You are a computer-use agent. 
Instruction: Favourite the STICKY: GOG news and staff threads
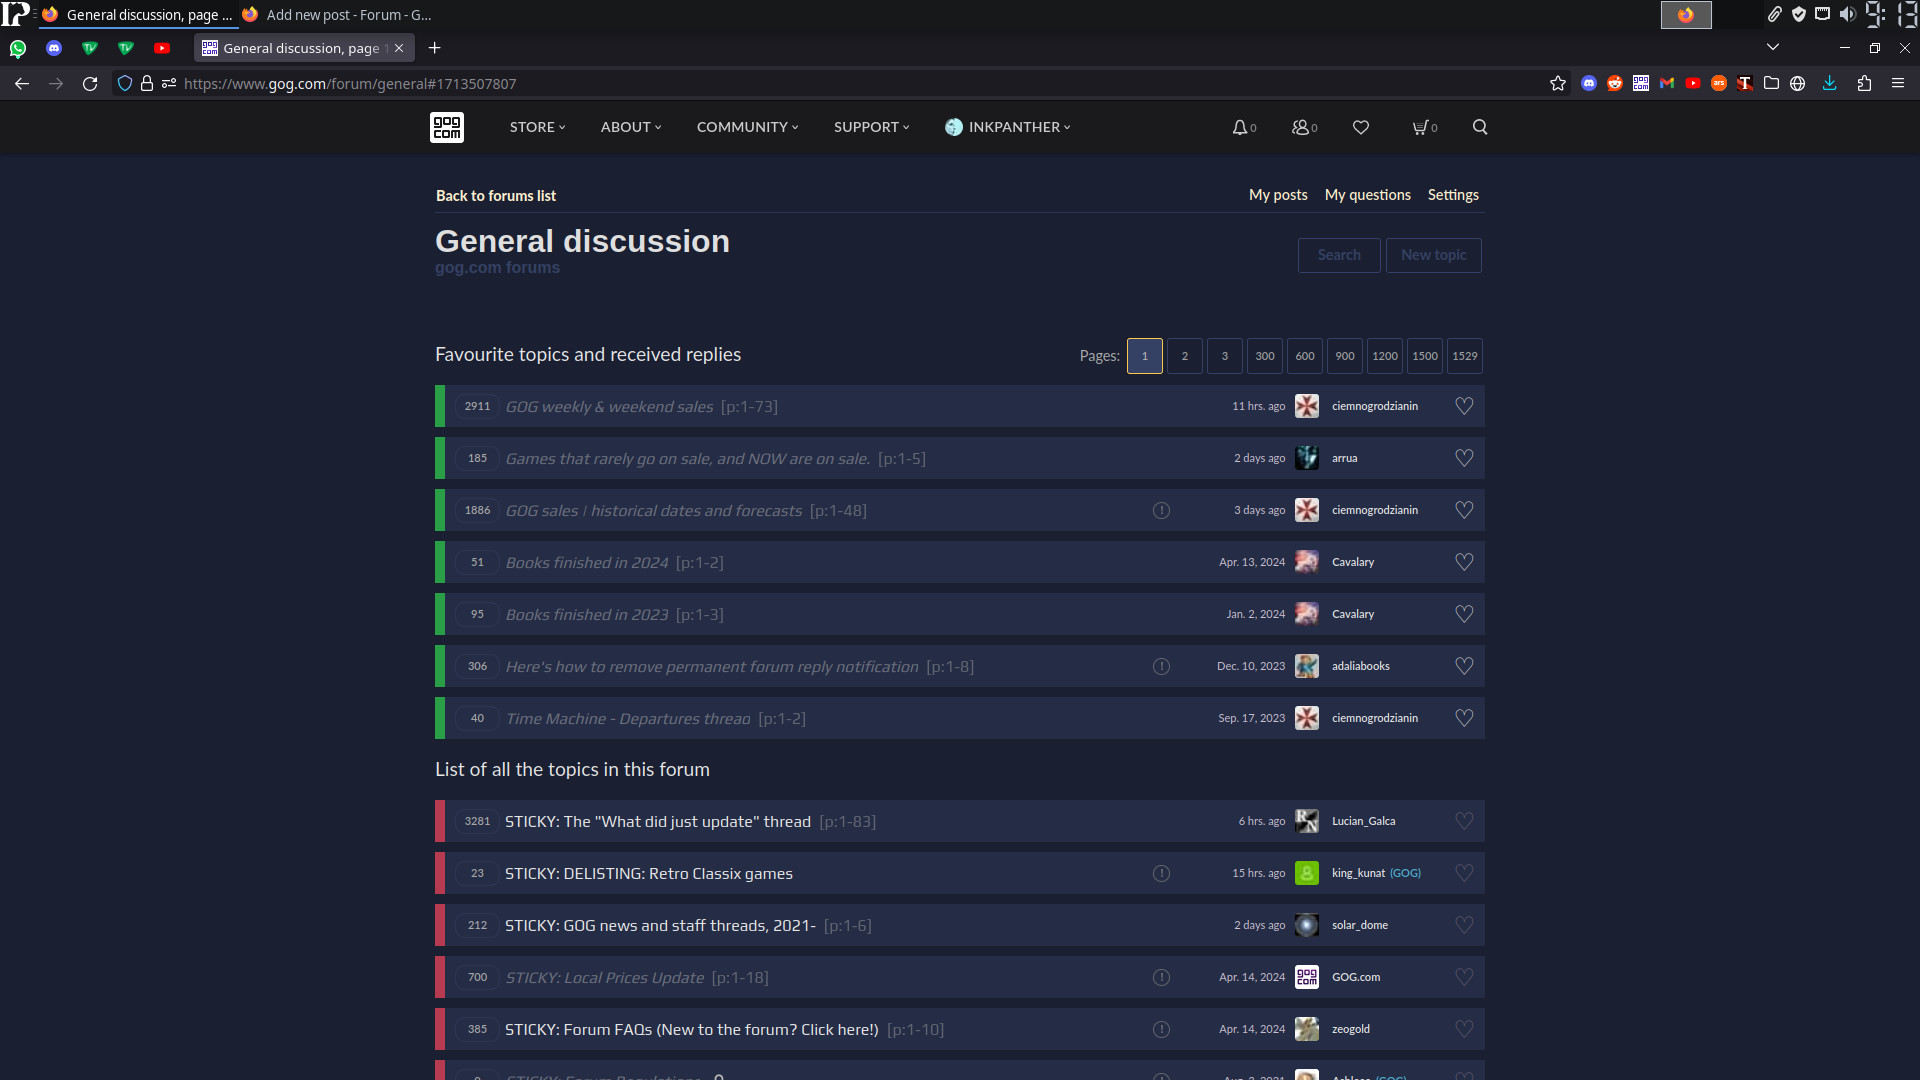[1464, 925]
